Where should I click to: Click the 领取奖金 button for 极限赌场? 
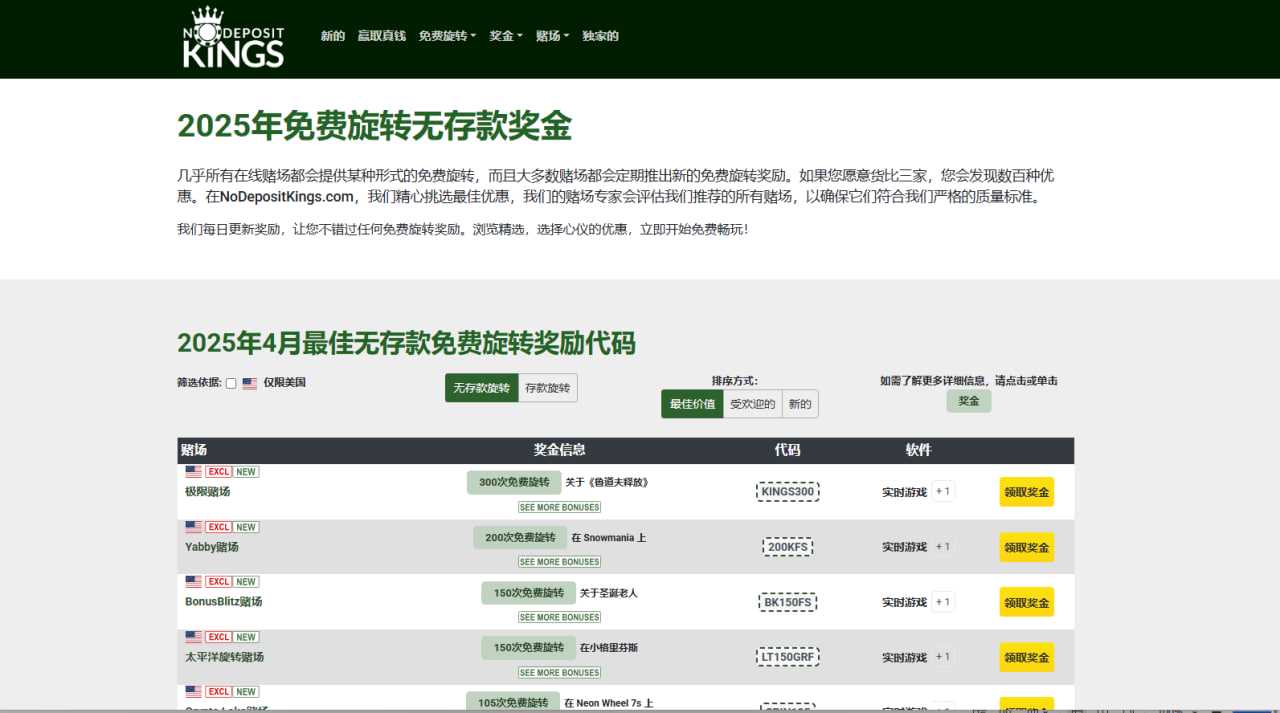coord(1027,492)
